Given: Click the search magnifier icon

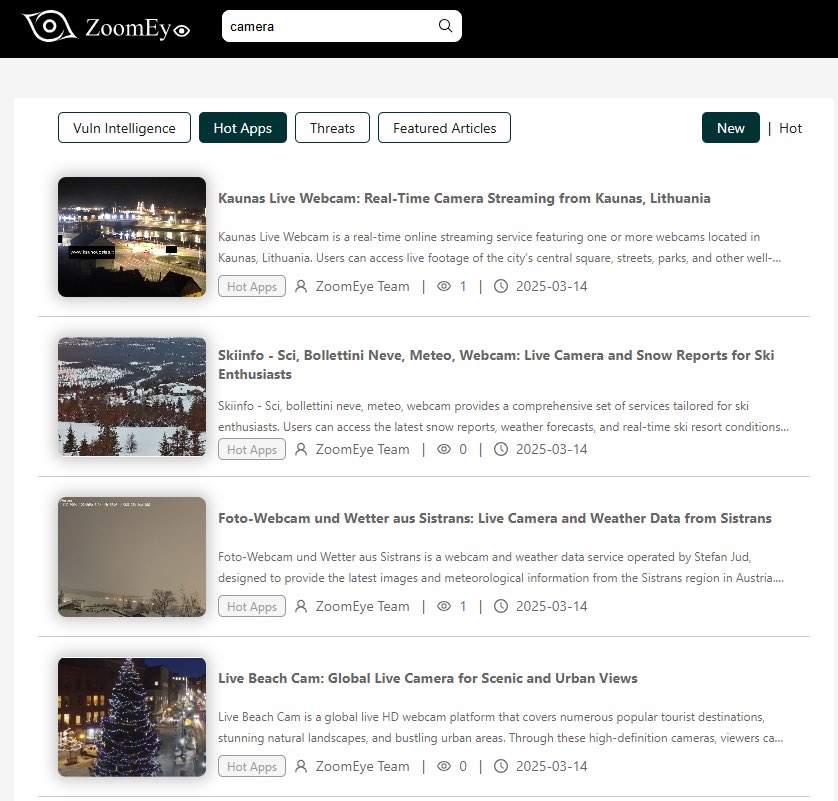Looking at the screenshot, I should (445, 26).
